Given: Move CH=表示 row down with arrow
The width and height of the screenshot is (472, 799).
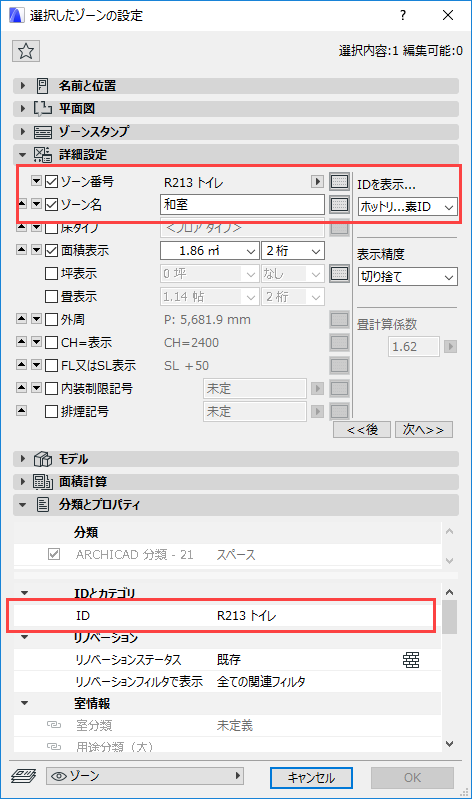Looking at the screenshot, I should [x=36, y=342].
